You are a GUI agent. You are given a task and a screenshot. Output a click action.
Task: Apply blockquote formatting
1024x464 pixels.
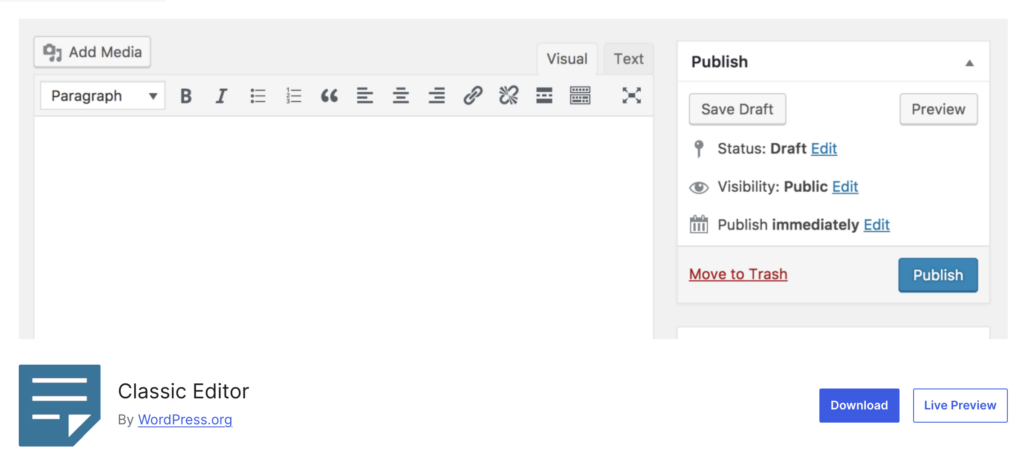(329, 96)
